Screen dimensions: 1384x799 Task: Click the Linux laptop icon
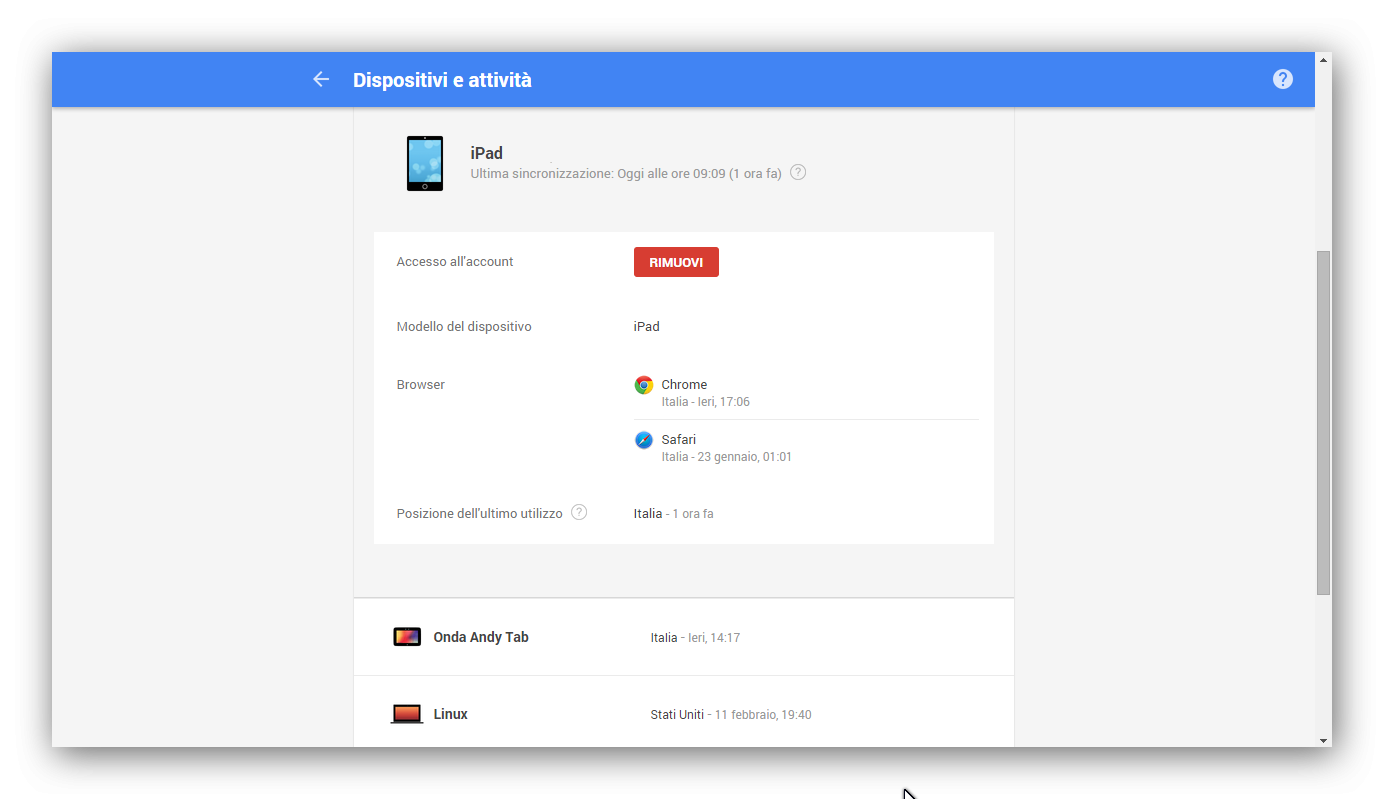407,714
